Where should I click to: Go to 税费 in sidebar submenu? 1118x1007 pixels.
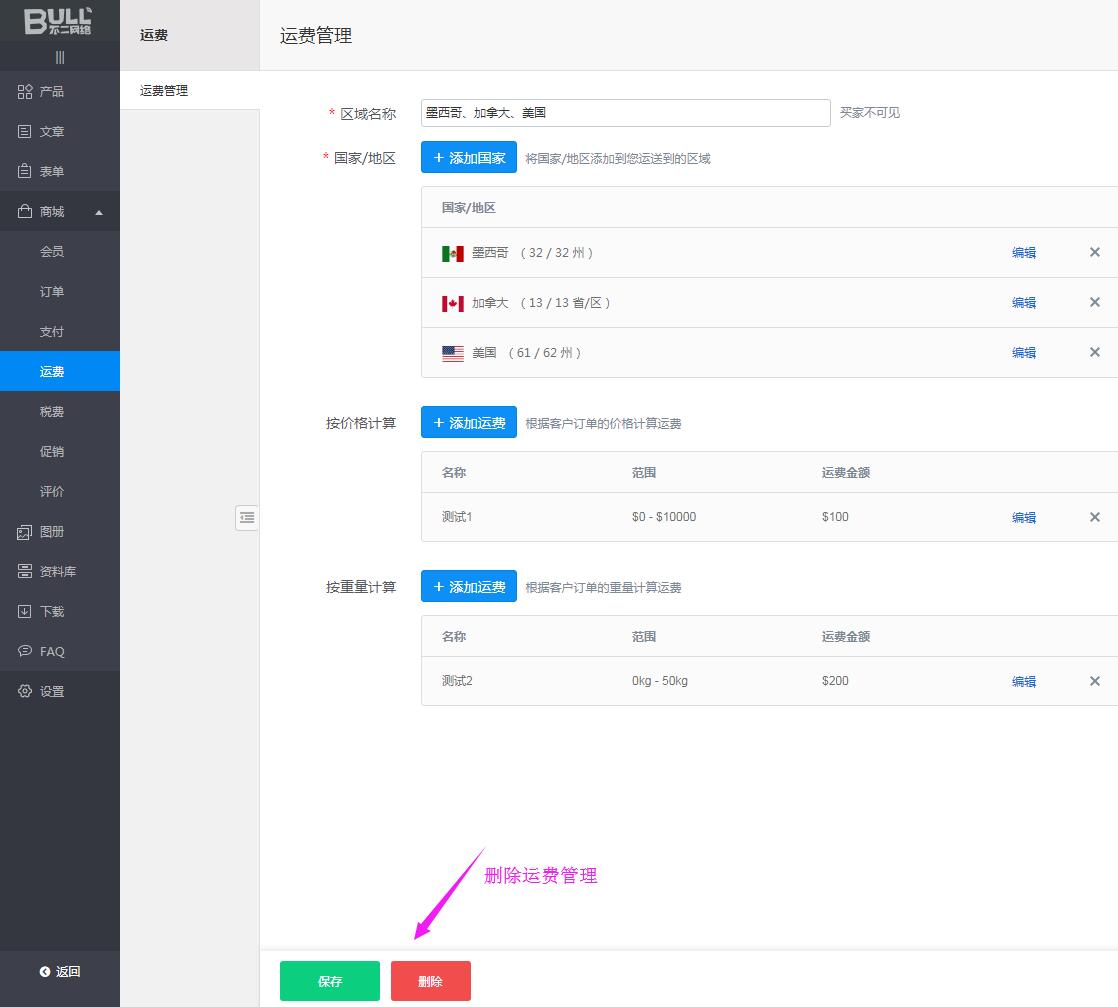(52, 412)
